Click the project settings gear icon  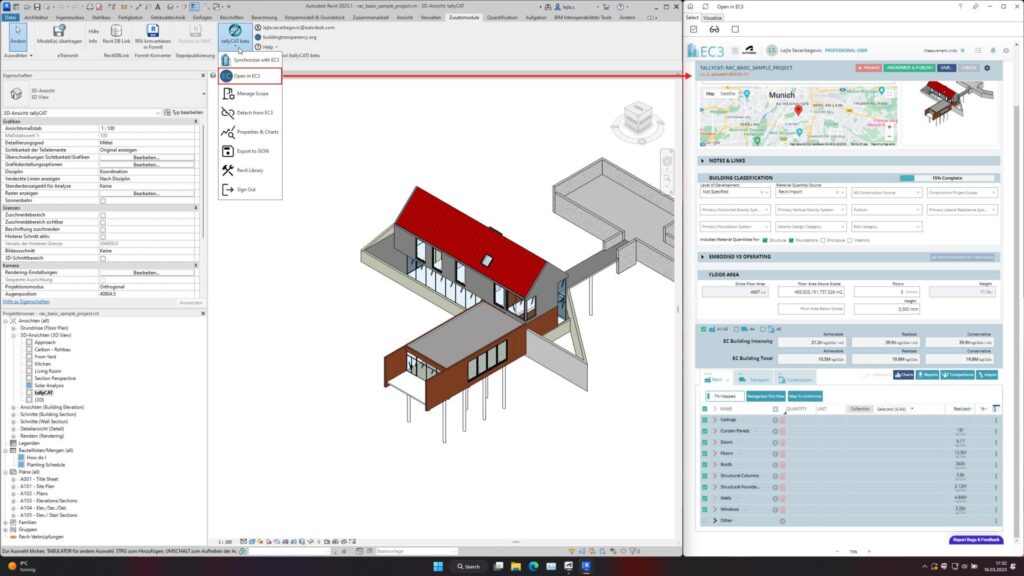pos(987,68)
